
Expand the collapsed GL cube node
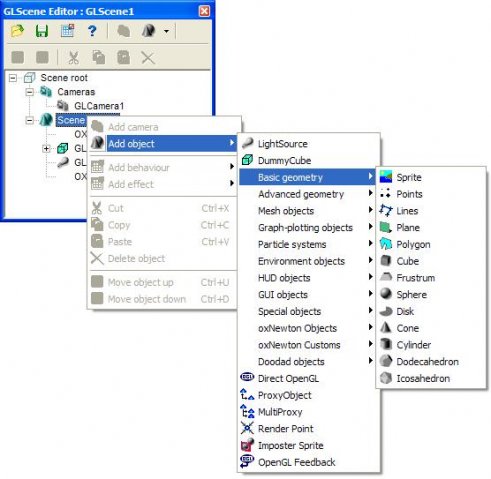coord(46,148)
